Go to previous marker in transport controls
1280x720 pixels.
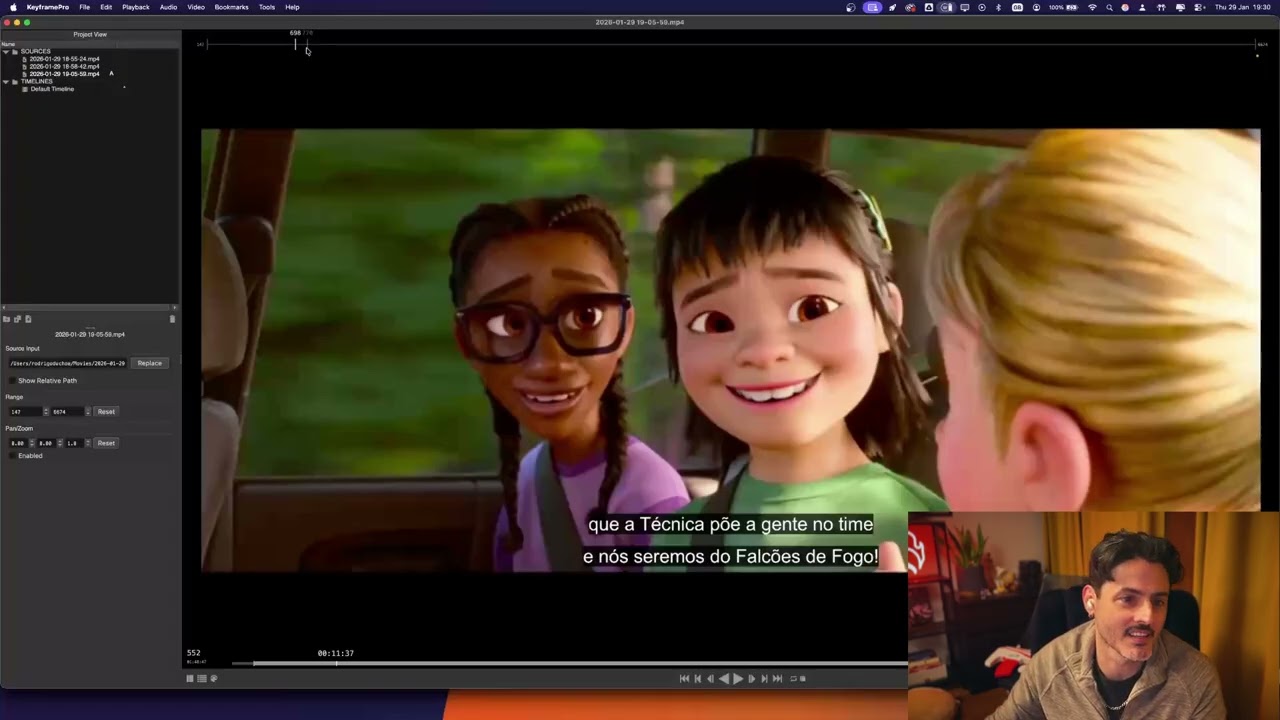pyautogui.click(x=698, y=678)
